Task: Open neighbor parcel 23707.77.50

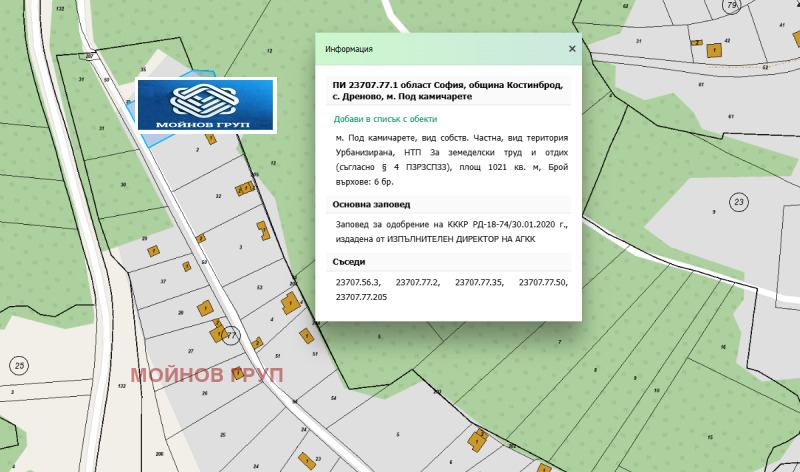Action: click(542, 283)
